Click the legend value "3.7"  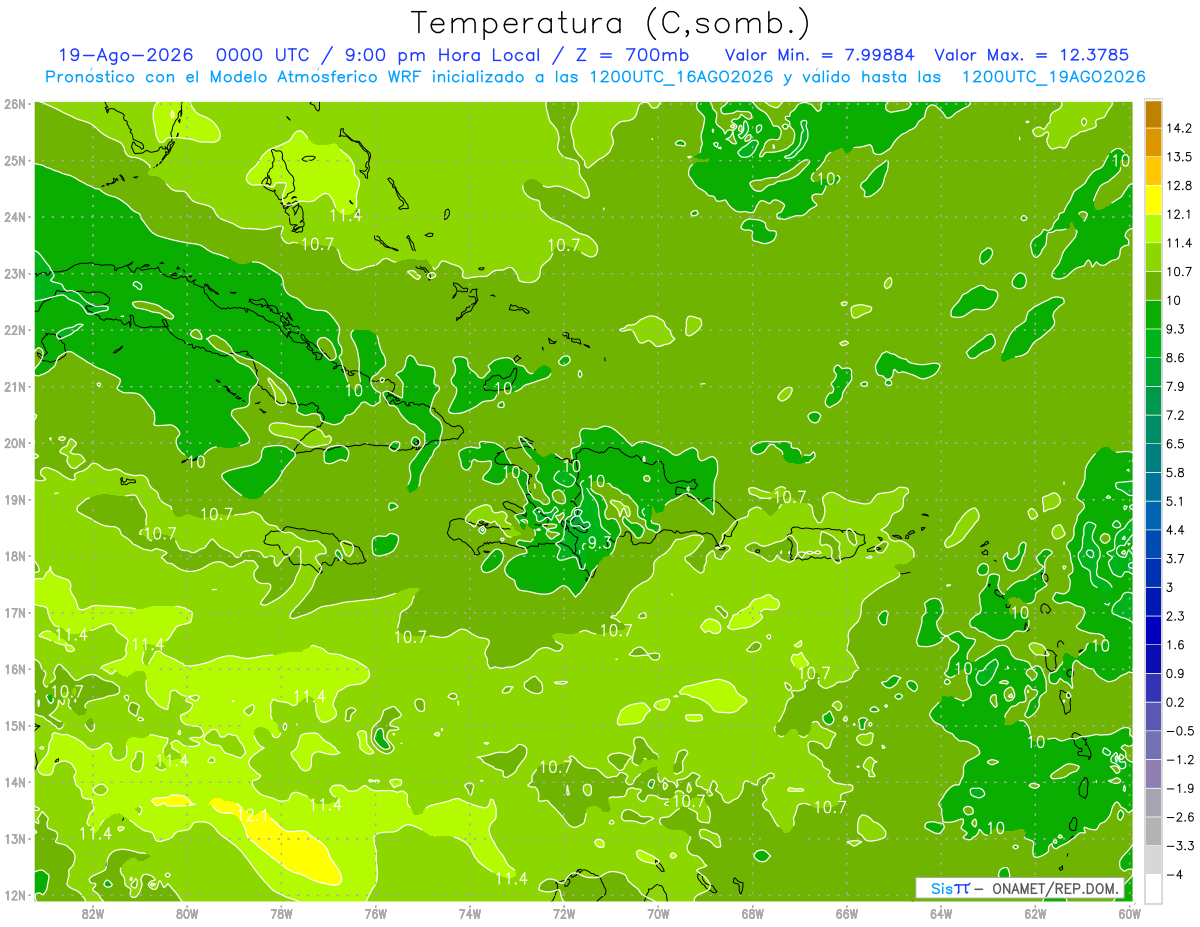coord(1176,559)
